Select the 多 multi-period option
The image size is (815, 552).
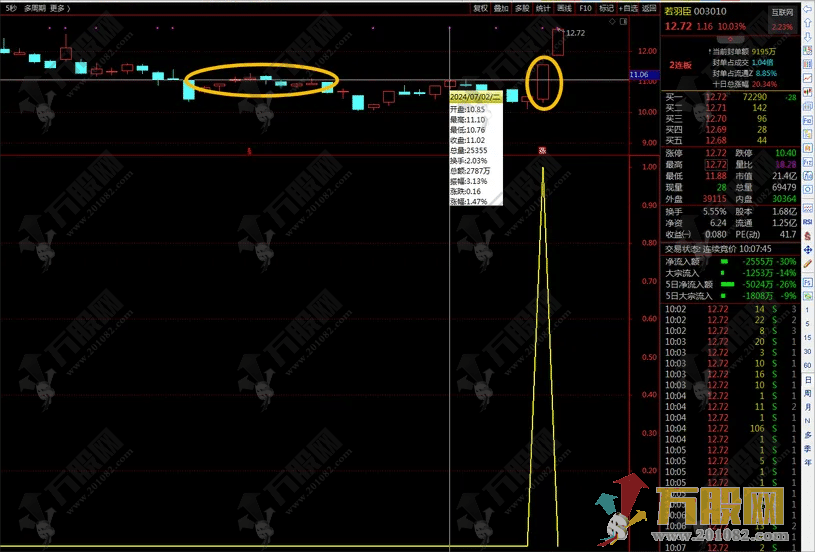(x=807, y=435)
